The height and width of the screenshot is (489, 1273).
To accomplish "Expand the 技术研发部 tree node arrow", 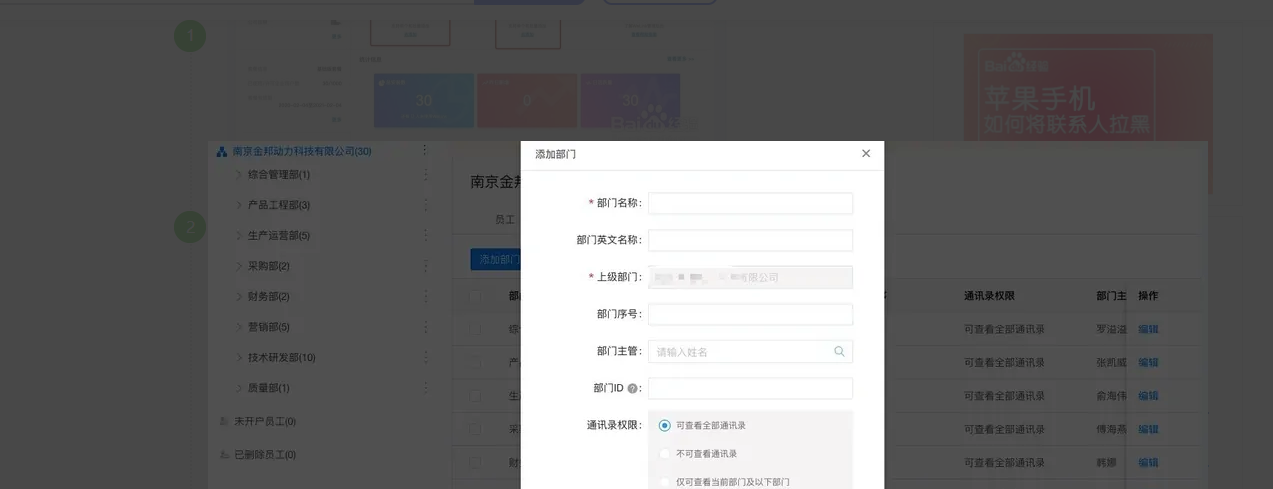I will coord(238,357).
